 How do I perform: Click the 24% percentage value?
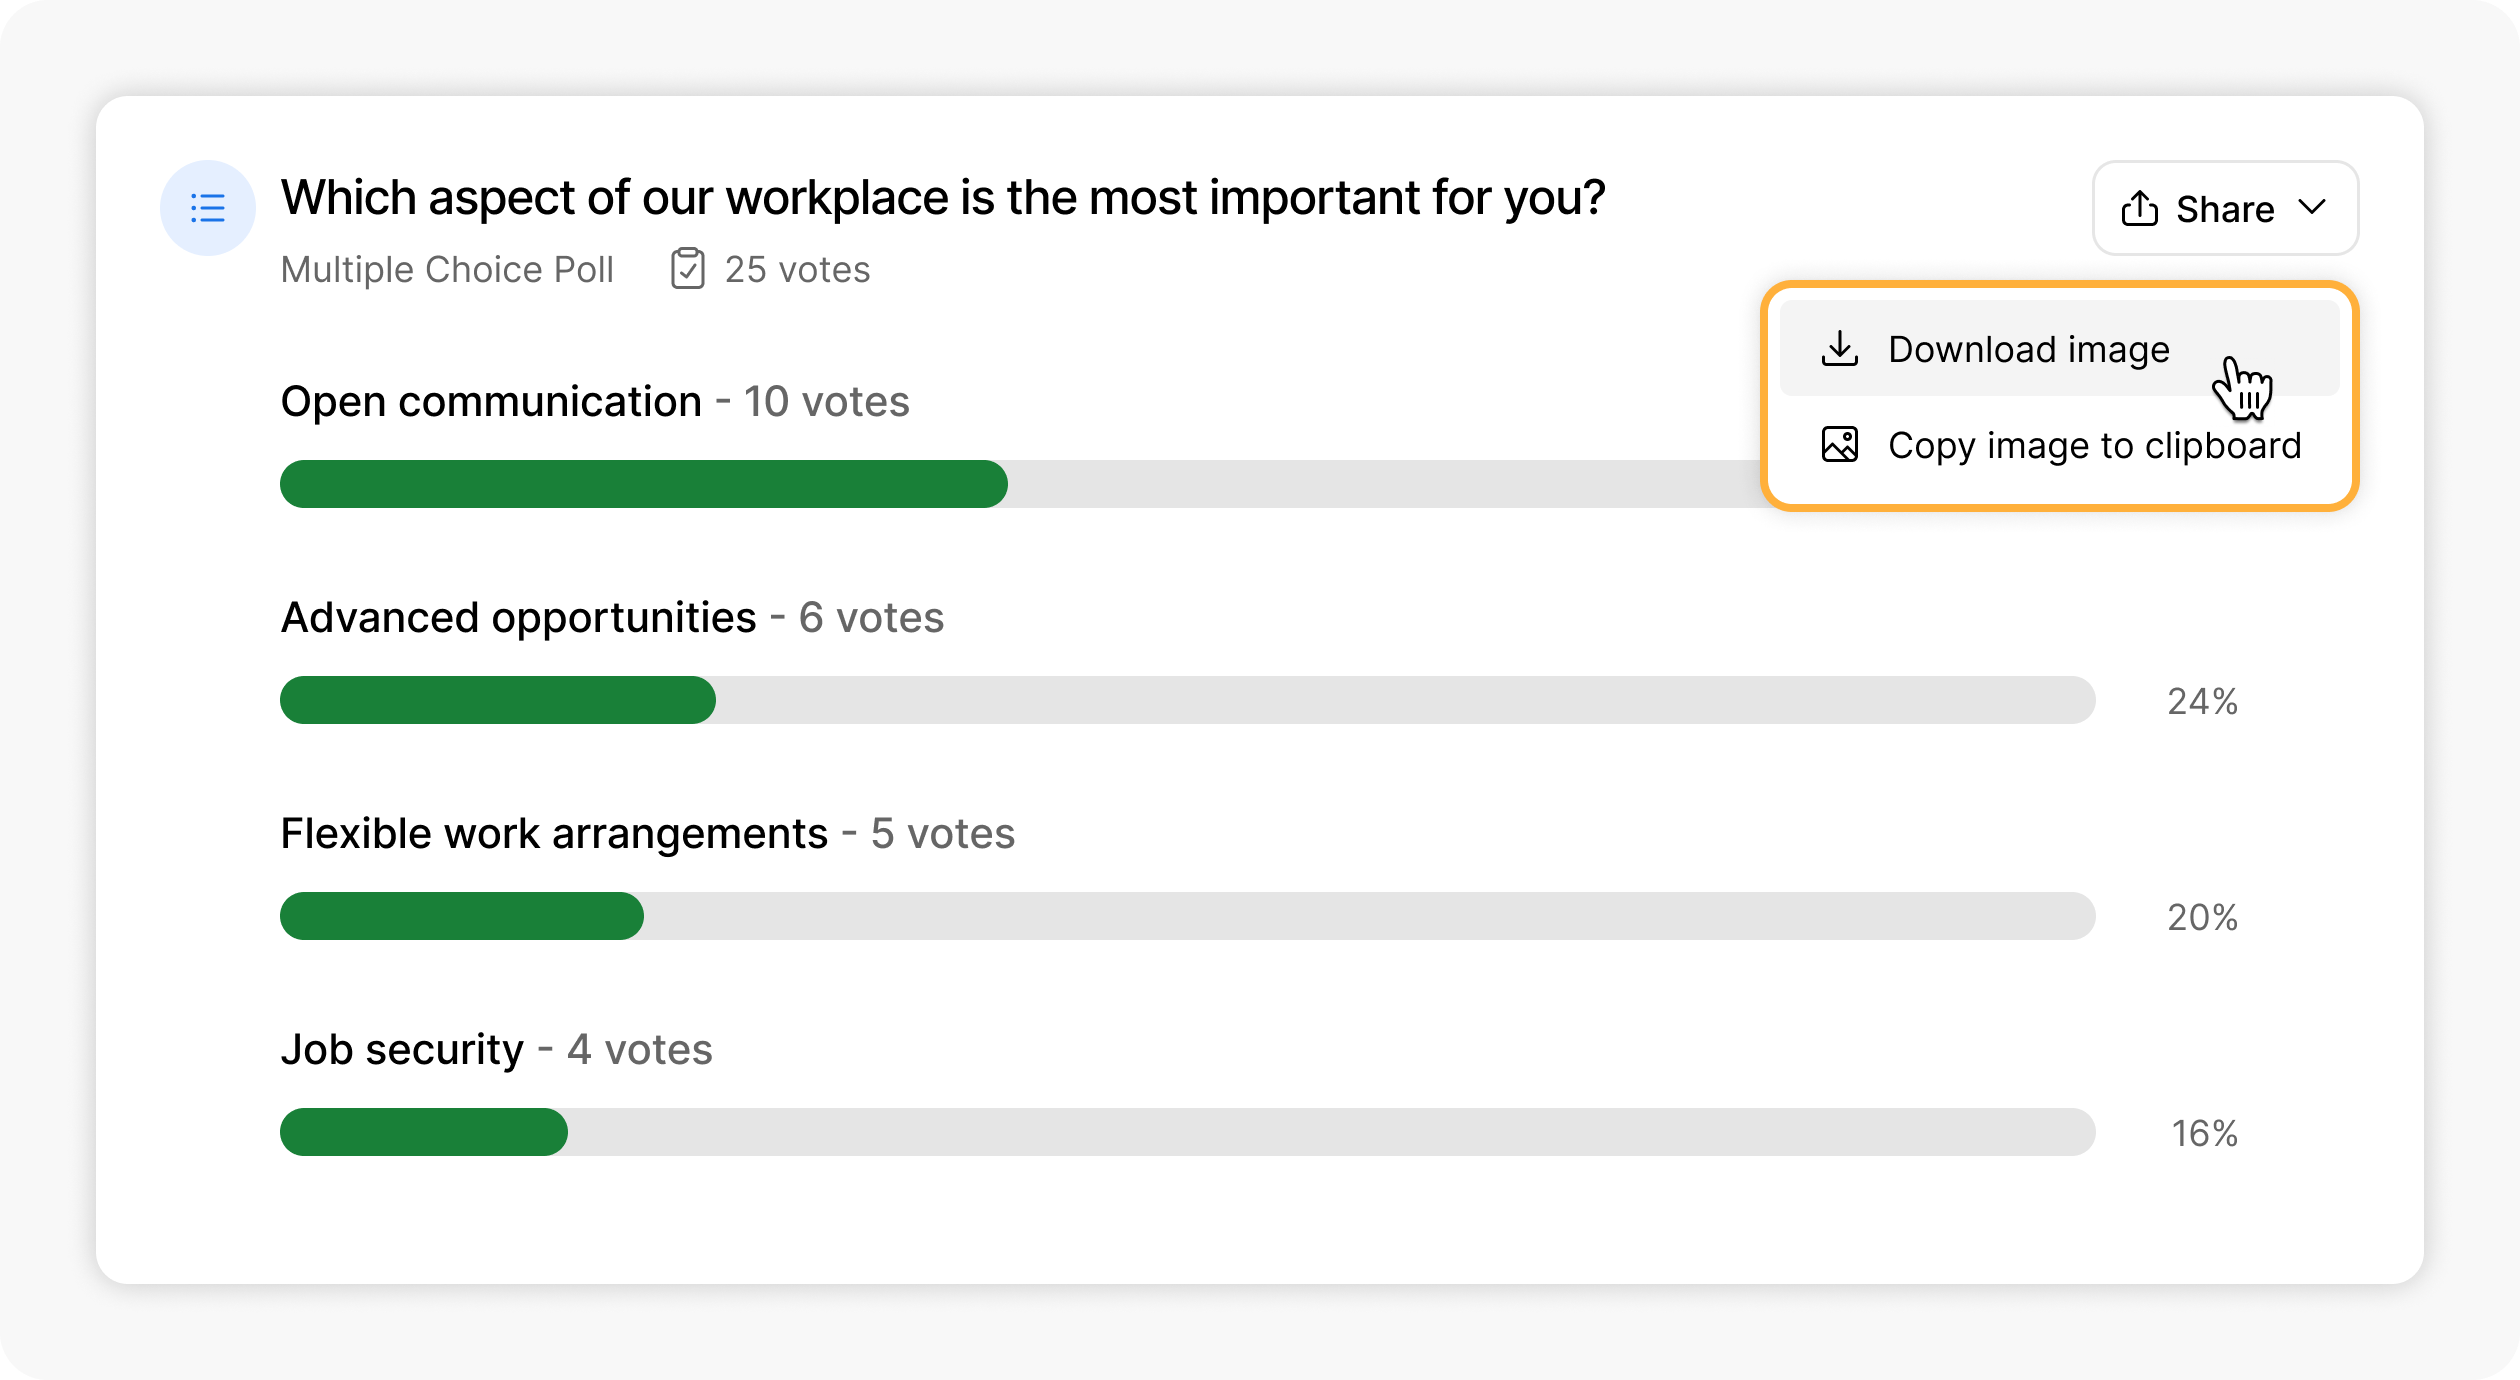click(x=2202, y=701)
